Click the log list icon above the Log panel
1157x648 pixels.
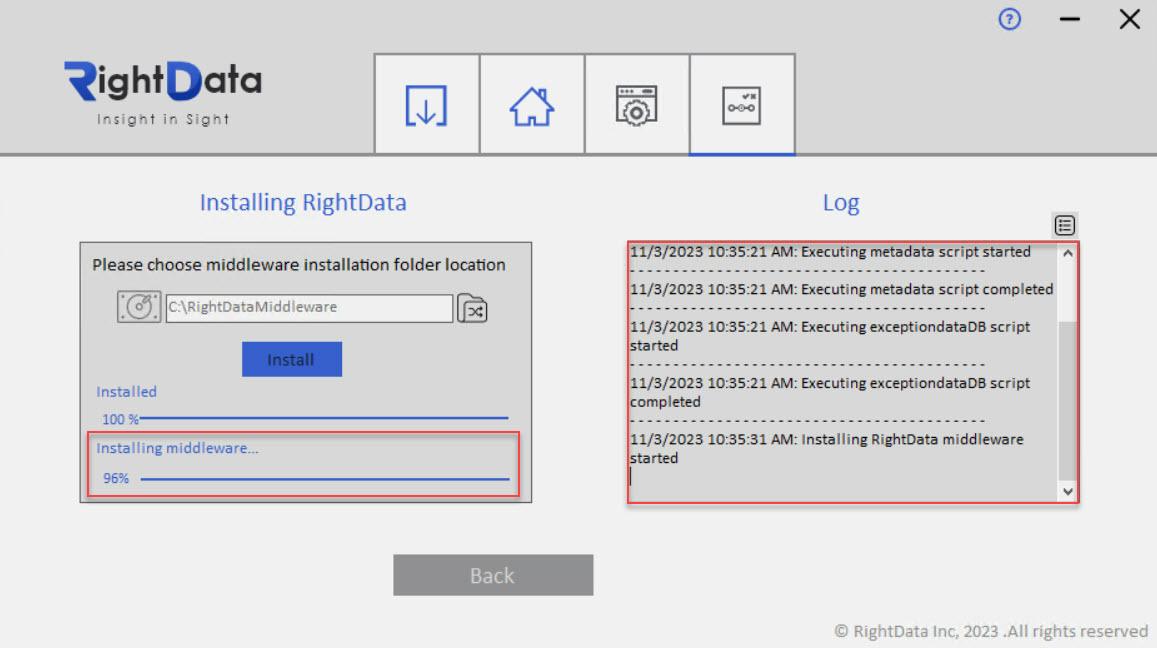1062,225
